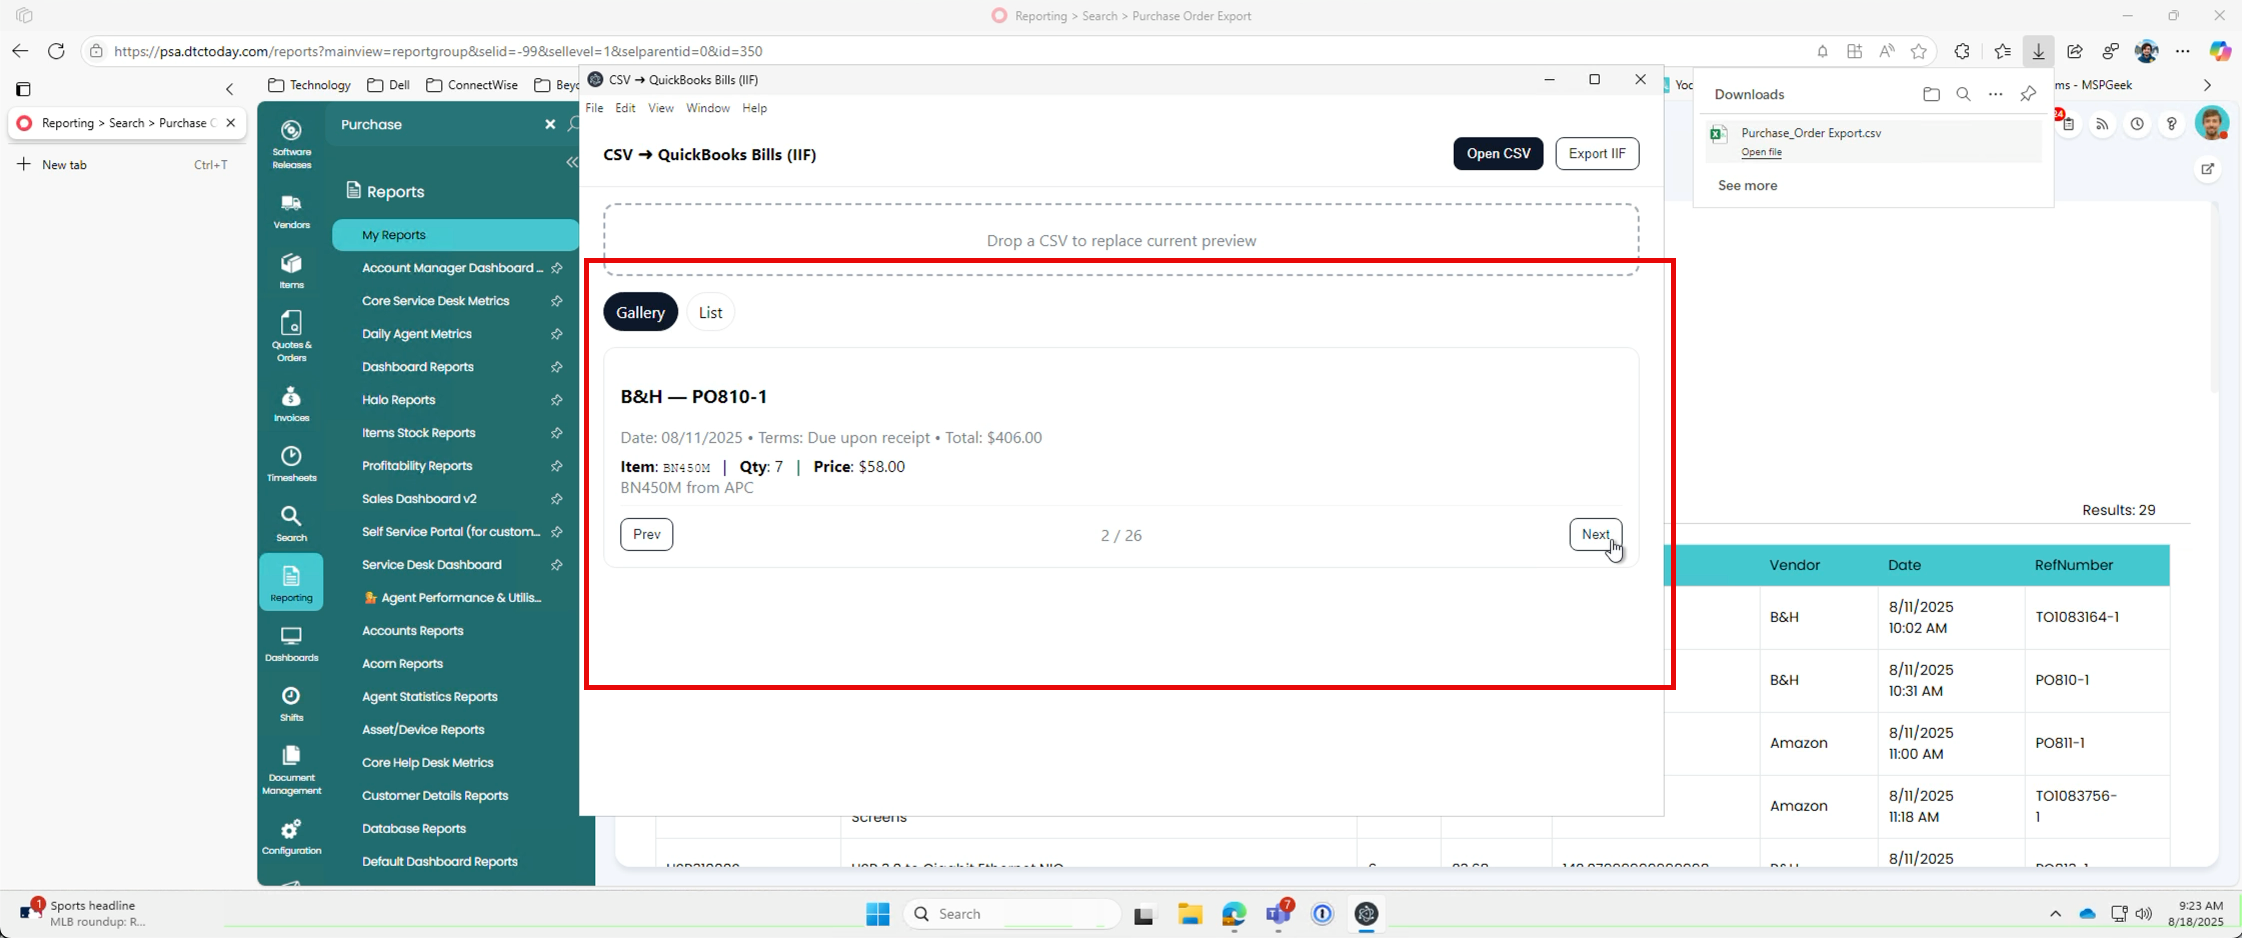The height and width of the screenshot is (938, 2242).
Task: Switch preview to List view
Action: pos(710,312)
